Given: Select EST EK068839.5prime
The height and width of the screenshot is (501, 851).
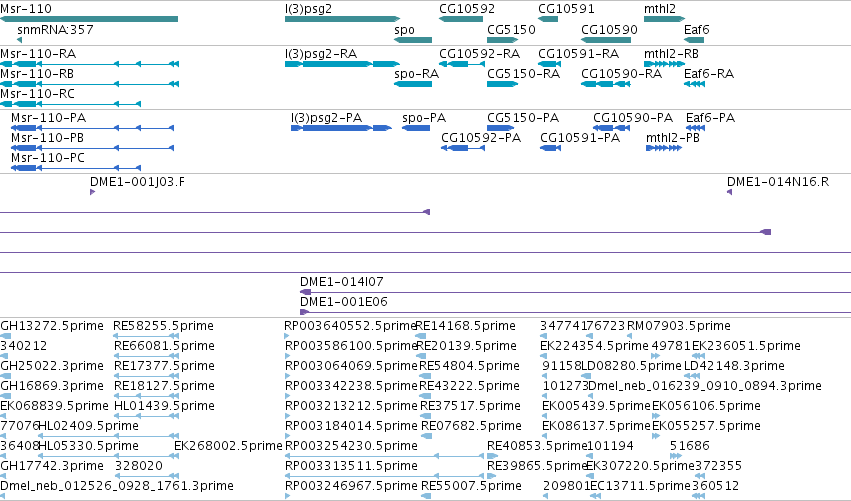Looking at the screenshot, I should [54, 406].
